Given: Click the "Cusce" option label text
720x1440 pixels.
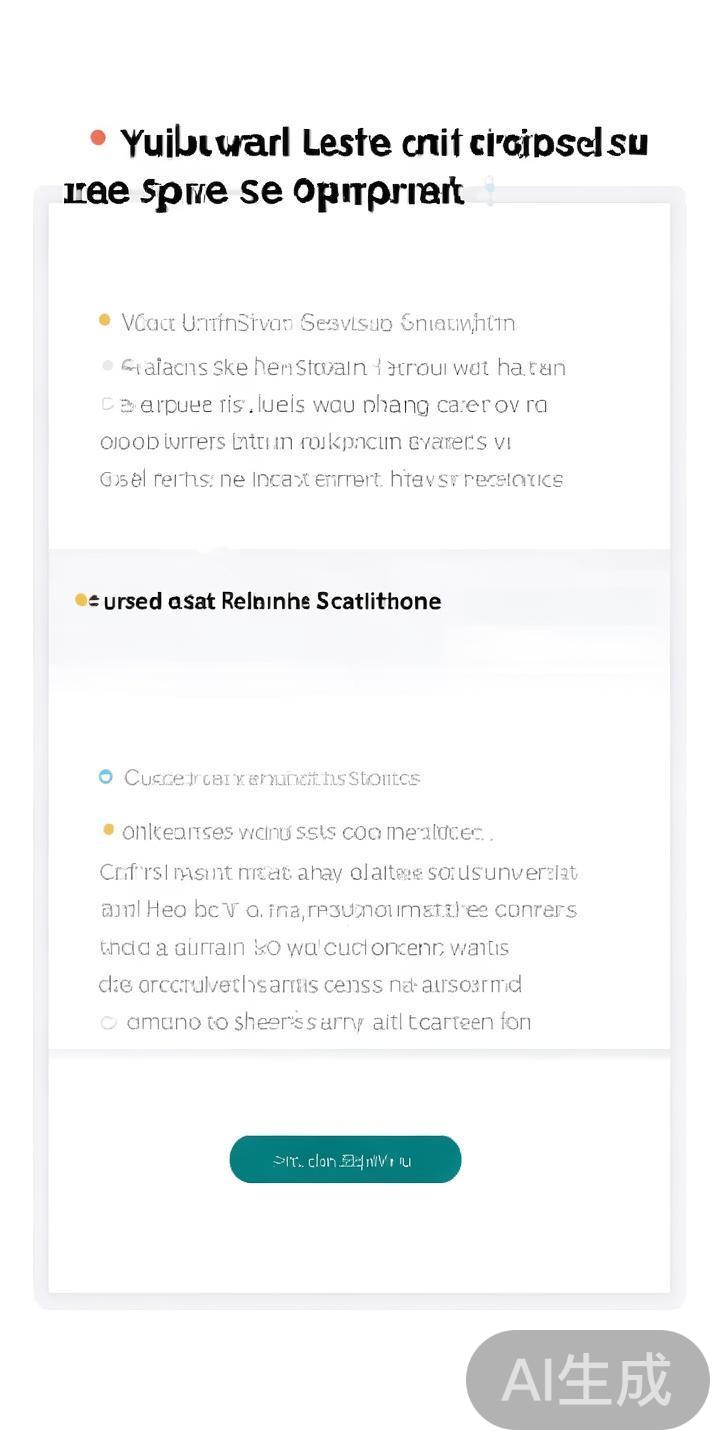Looking at the screenshot, I should click(x=271, y=778).
